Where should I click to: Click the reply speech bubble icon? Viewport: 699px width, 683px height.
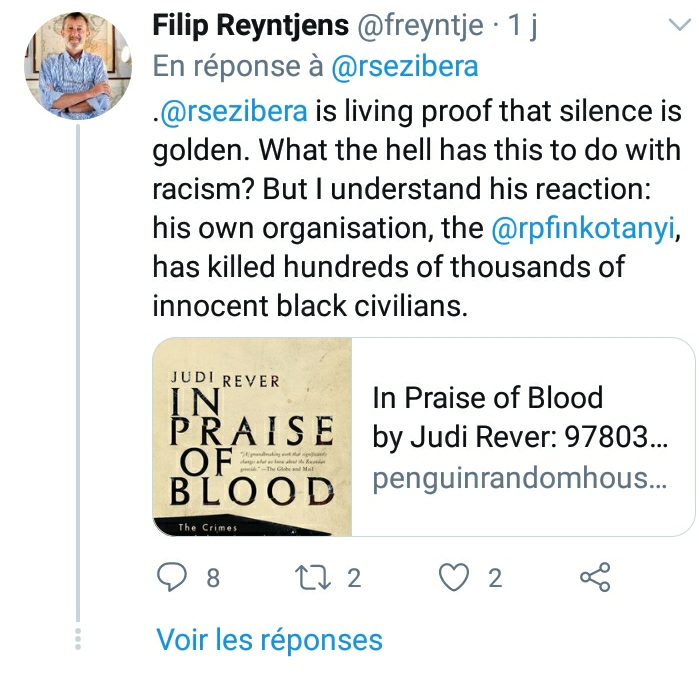[174, 577]
